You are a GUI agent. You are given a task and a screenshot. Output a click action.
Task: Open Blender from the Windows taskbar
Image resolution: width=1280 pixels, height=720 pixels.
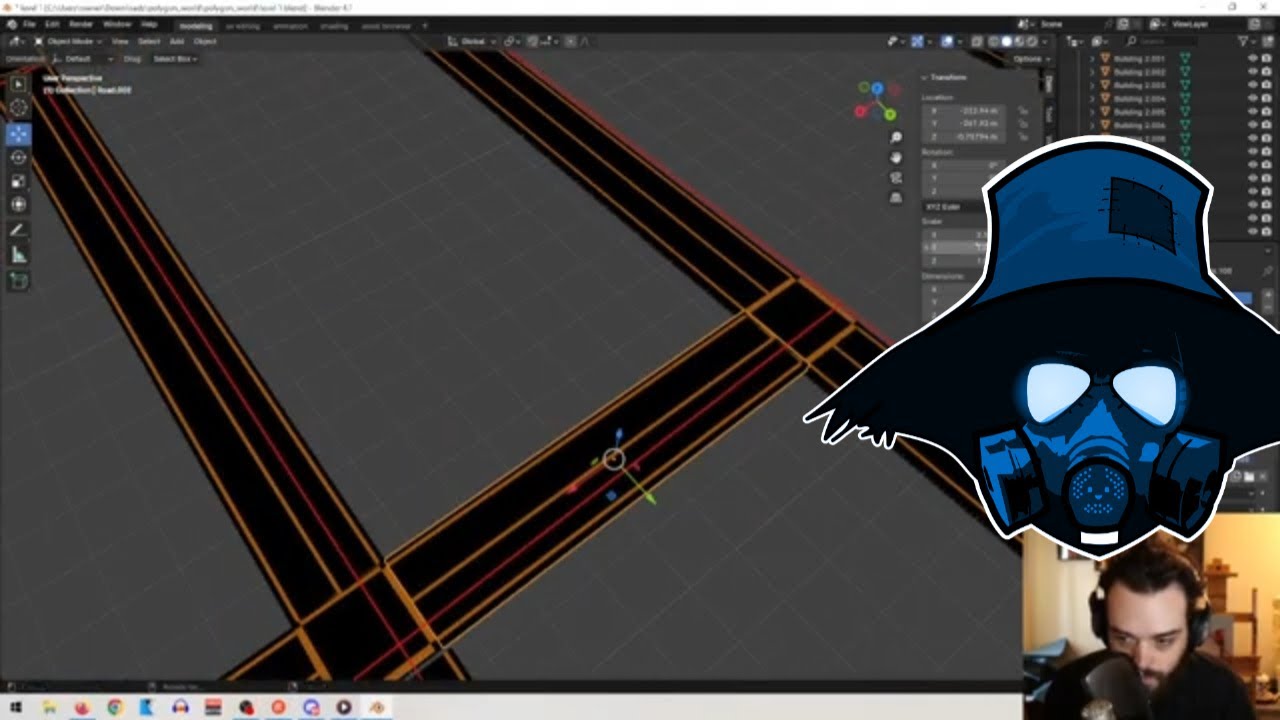pyautogui.click(x=377, y=707)
